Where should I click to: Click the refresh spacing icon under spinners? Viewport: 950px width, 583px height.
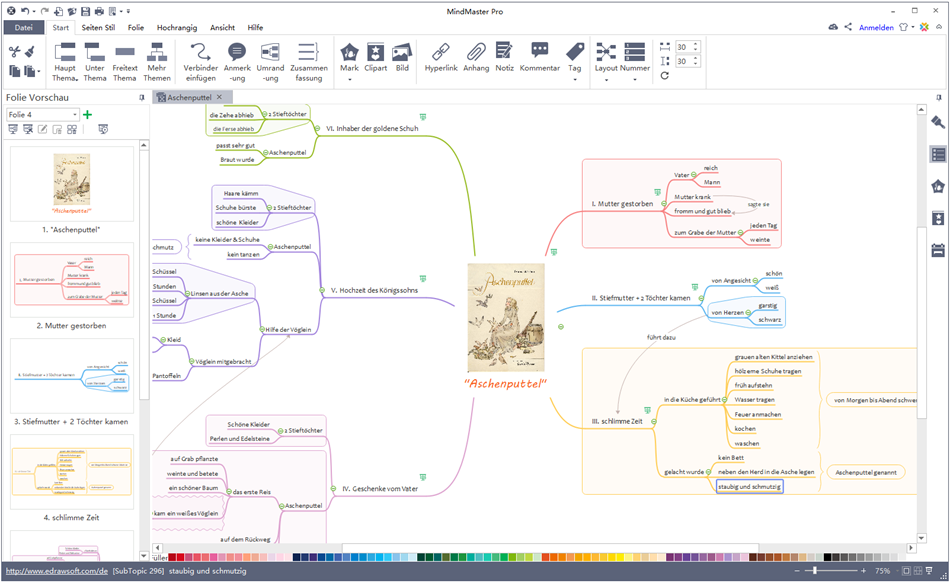pyautogui.click(x=665, y=76)
